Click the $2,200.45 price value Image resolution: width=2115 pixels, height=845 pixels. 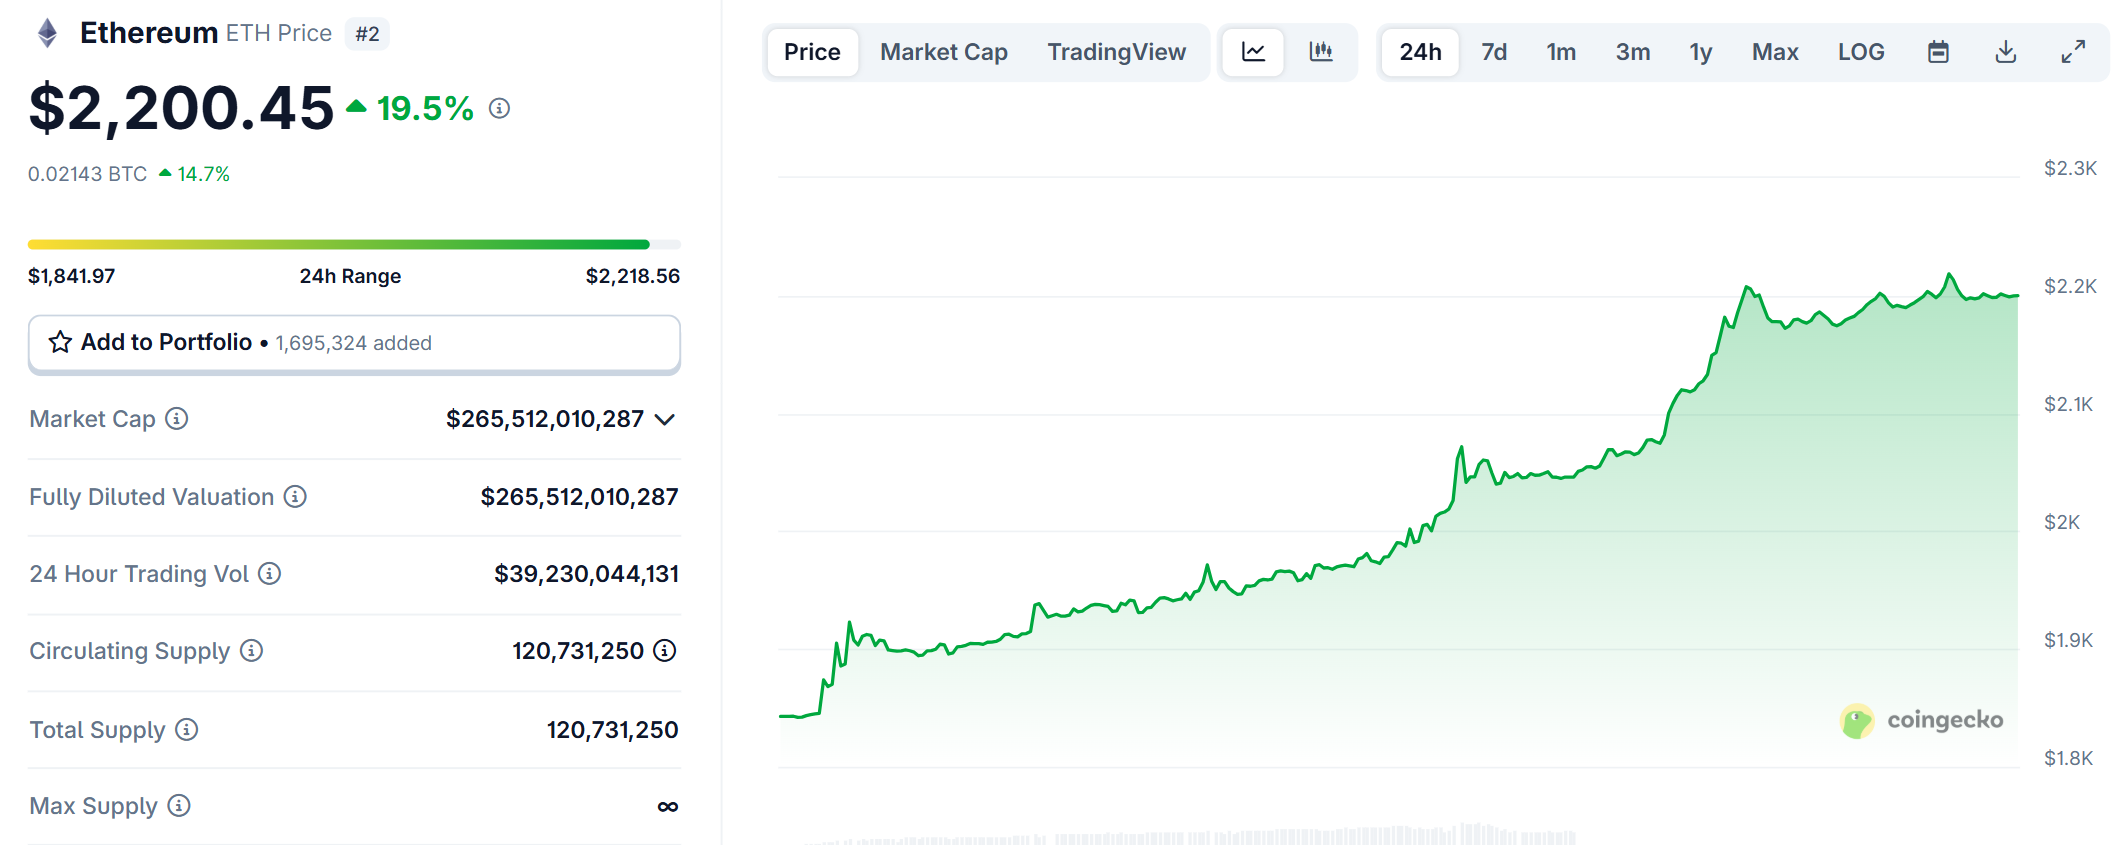(x=181, y=108)
